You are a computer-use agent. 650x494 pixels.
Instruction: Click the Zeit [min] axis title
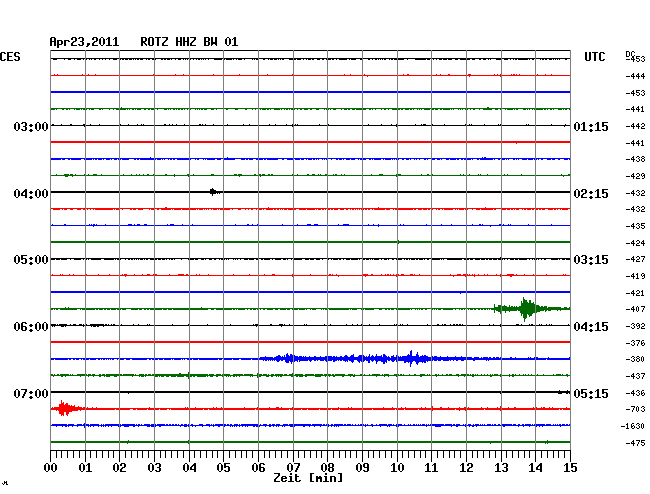tap(308, 478)
